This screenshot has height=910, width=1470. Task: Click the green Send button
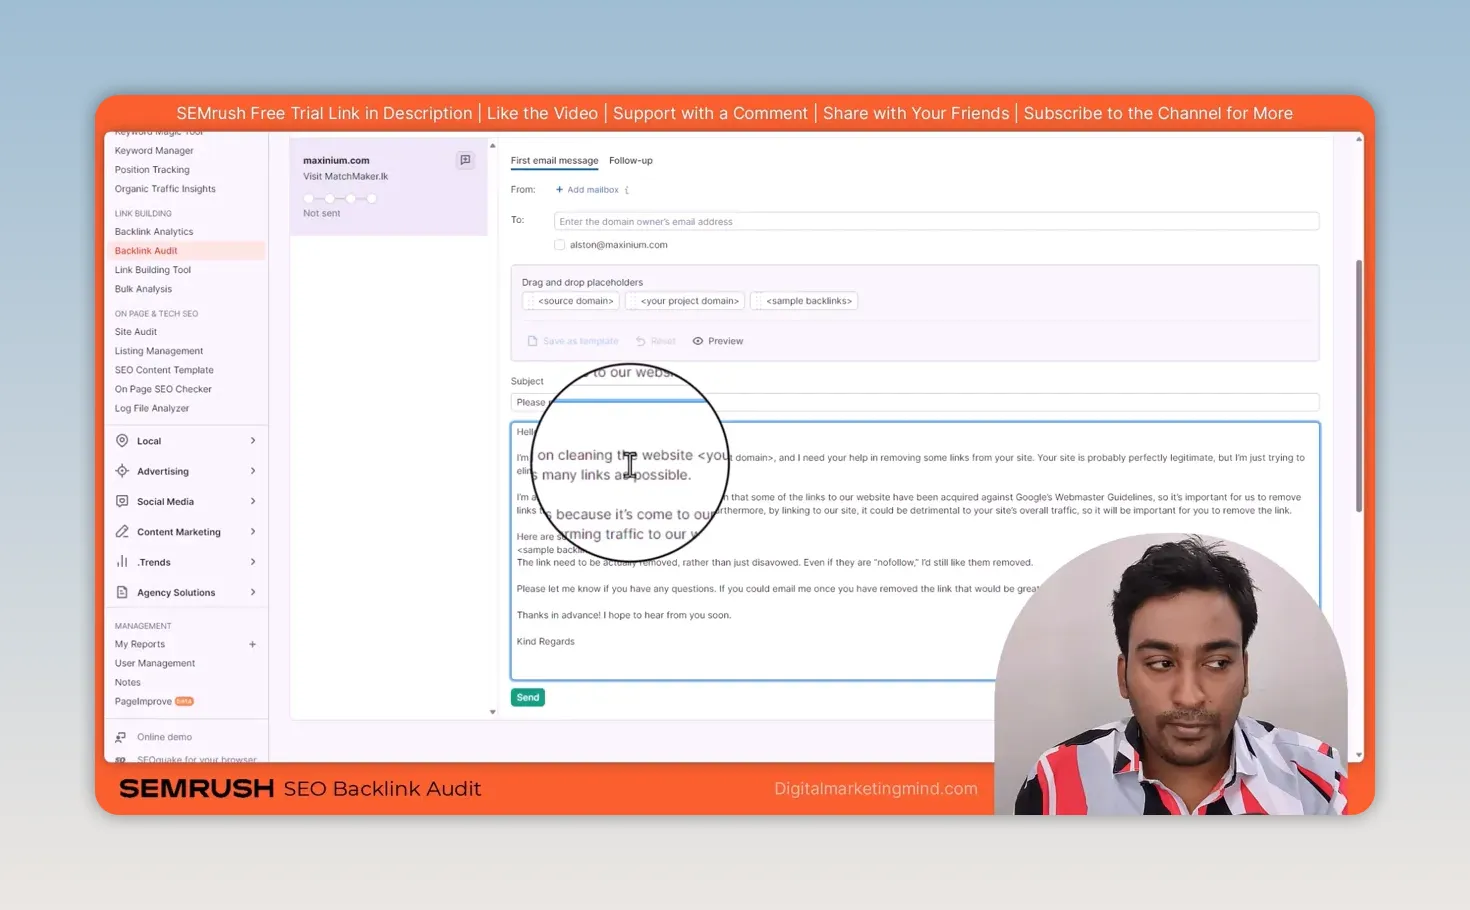pyautogui.click(x=528, y=698)
